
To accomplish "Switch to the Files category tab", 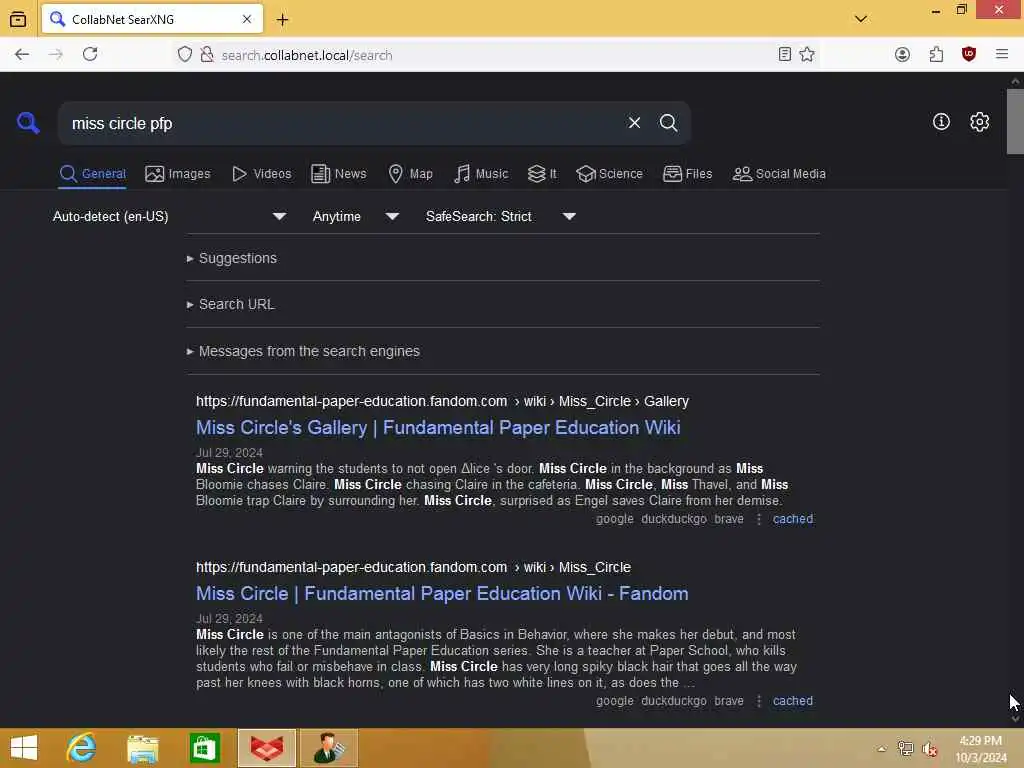I will point(687,174).
